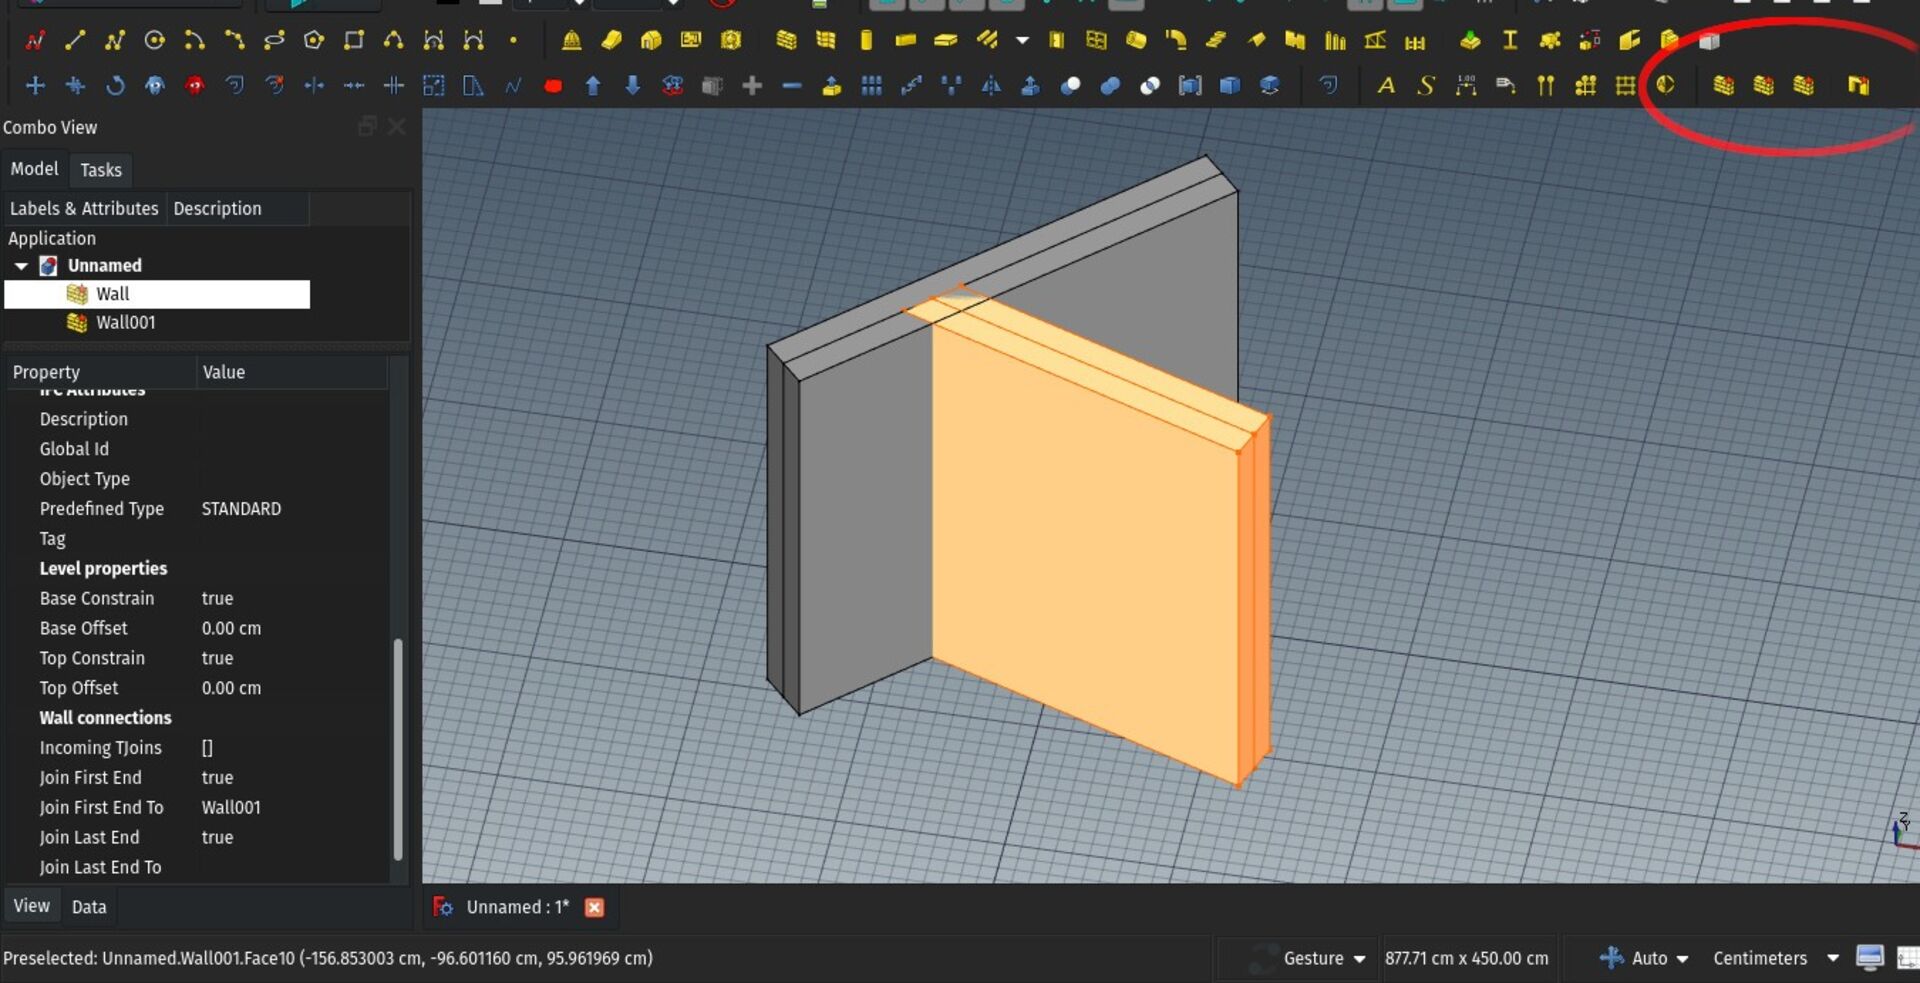Select the Draft Point tool
This screenshot has height=983, width=1920.
(514, 41)
